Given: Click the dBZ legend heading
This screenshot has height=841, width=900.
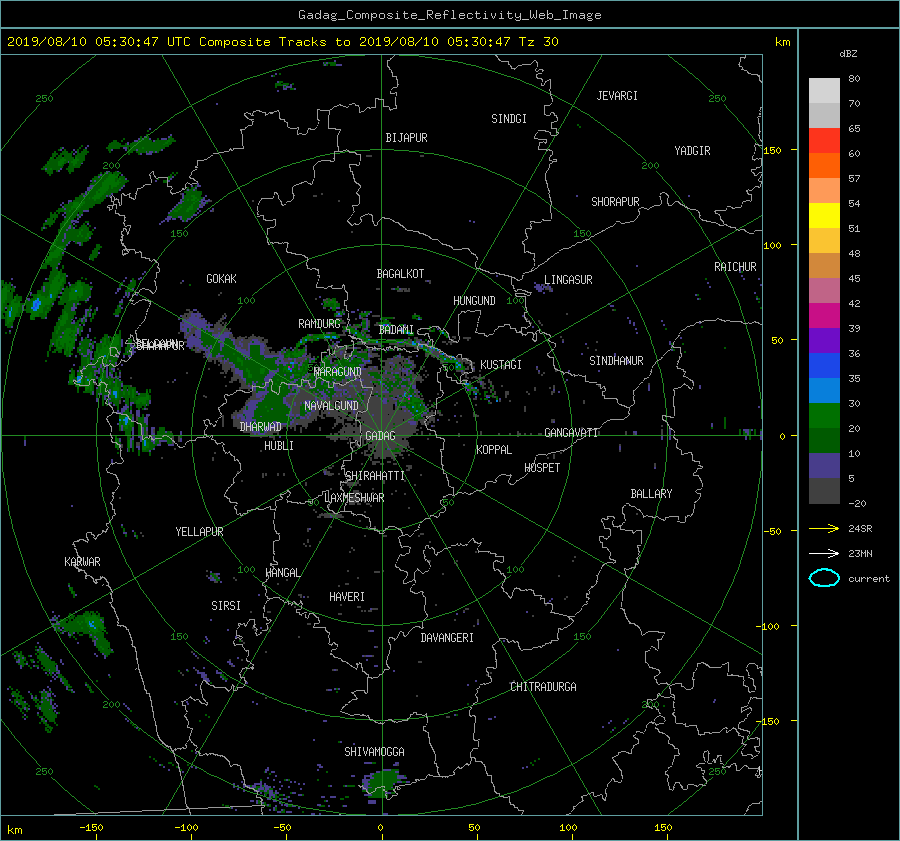Looking at the screenshot, I should click(848, 53).
